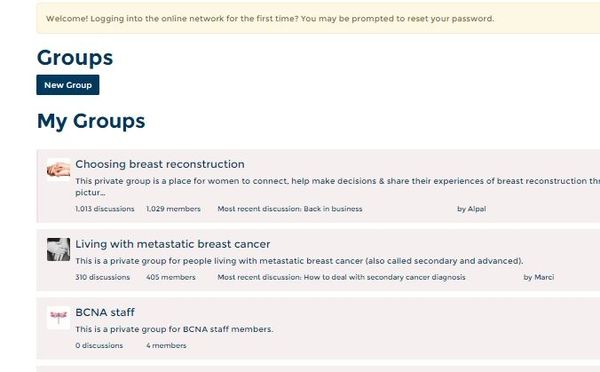Click the My Groups section heading
The width and height of the screenshot is (600, 372).
(91, 121)
